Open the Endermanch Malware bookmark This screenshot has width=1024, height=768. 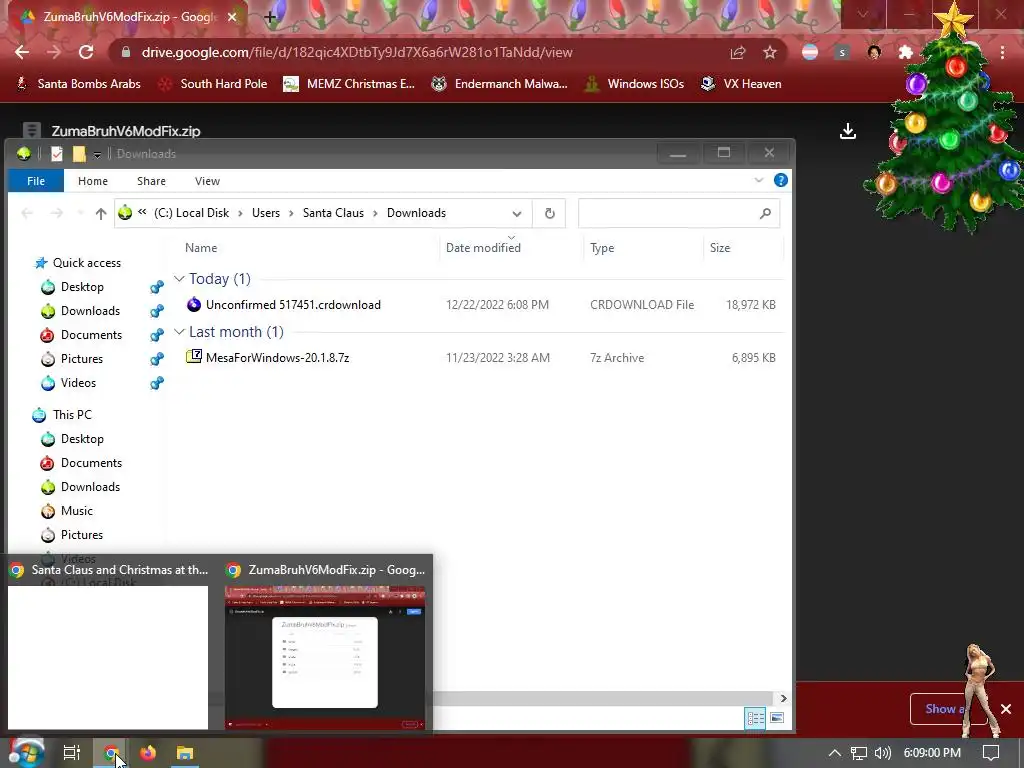500,84
